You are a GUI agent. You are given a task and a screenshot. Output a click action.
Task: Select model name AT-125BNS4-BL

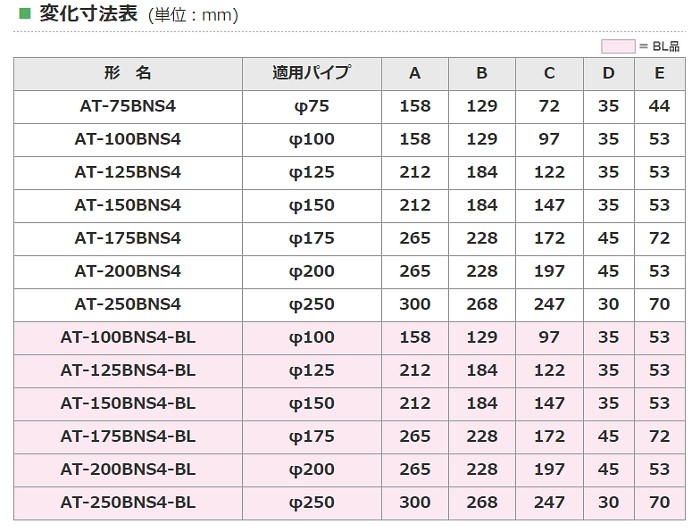[128, 370]
